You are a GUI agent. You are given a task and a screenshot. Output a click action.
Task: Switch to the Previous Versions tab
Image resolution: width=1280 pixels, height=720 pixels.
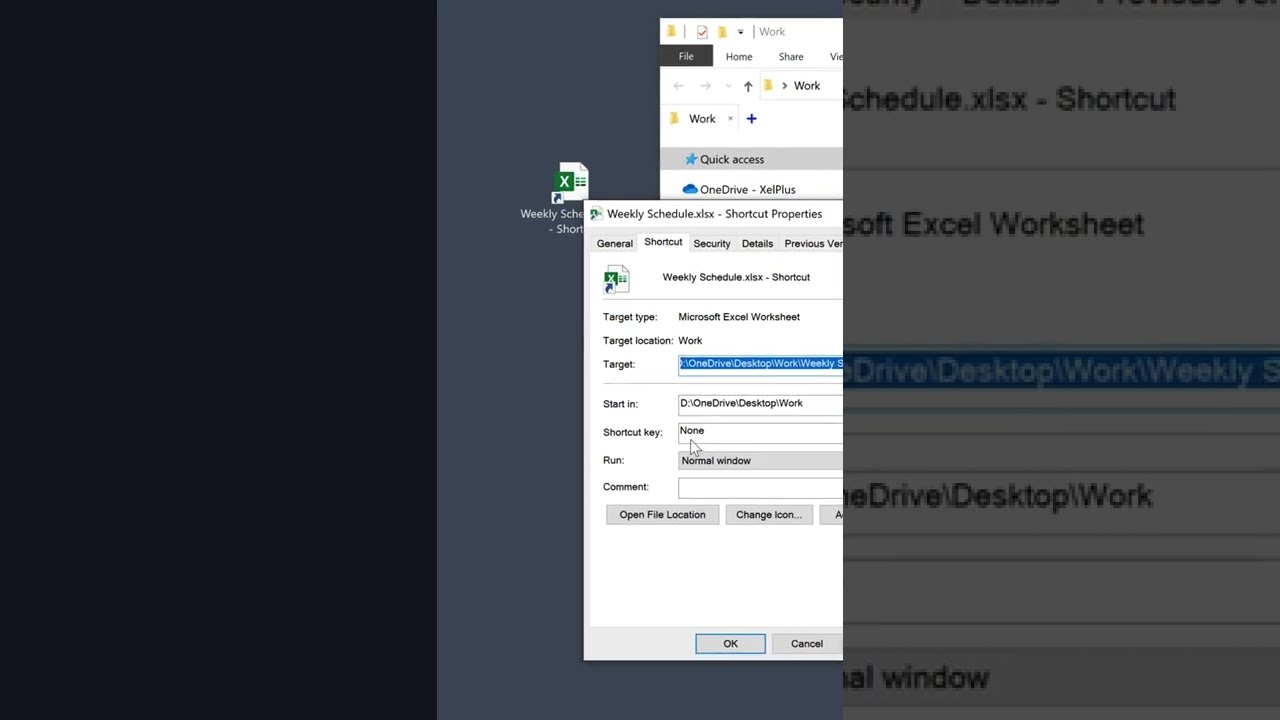[x=811, y=244]
